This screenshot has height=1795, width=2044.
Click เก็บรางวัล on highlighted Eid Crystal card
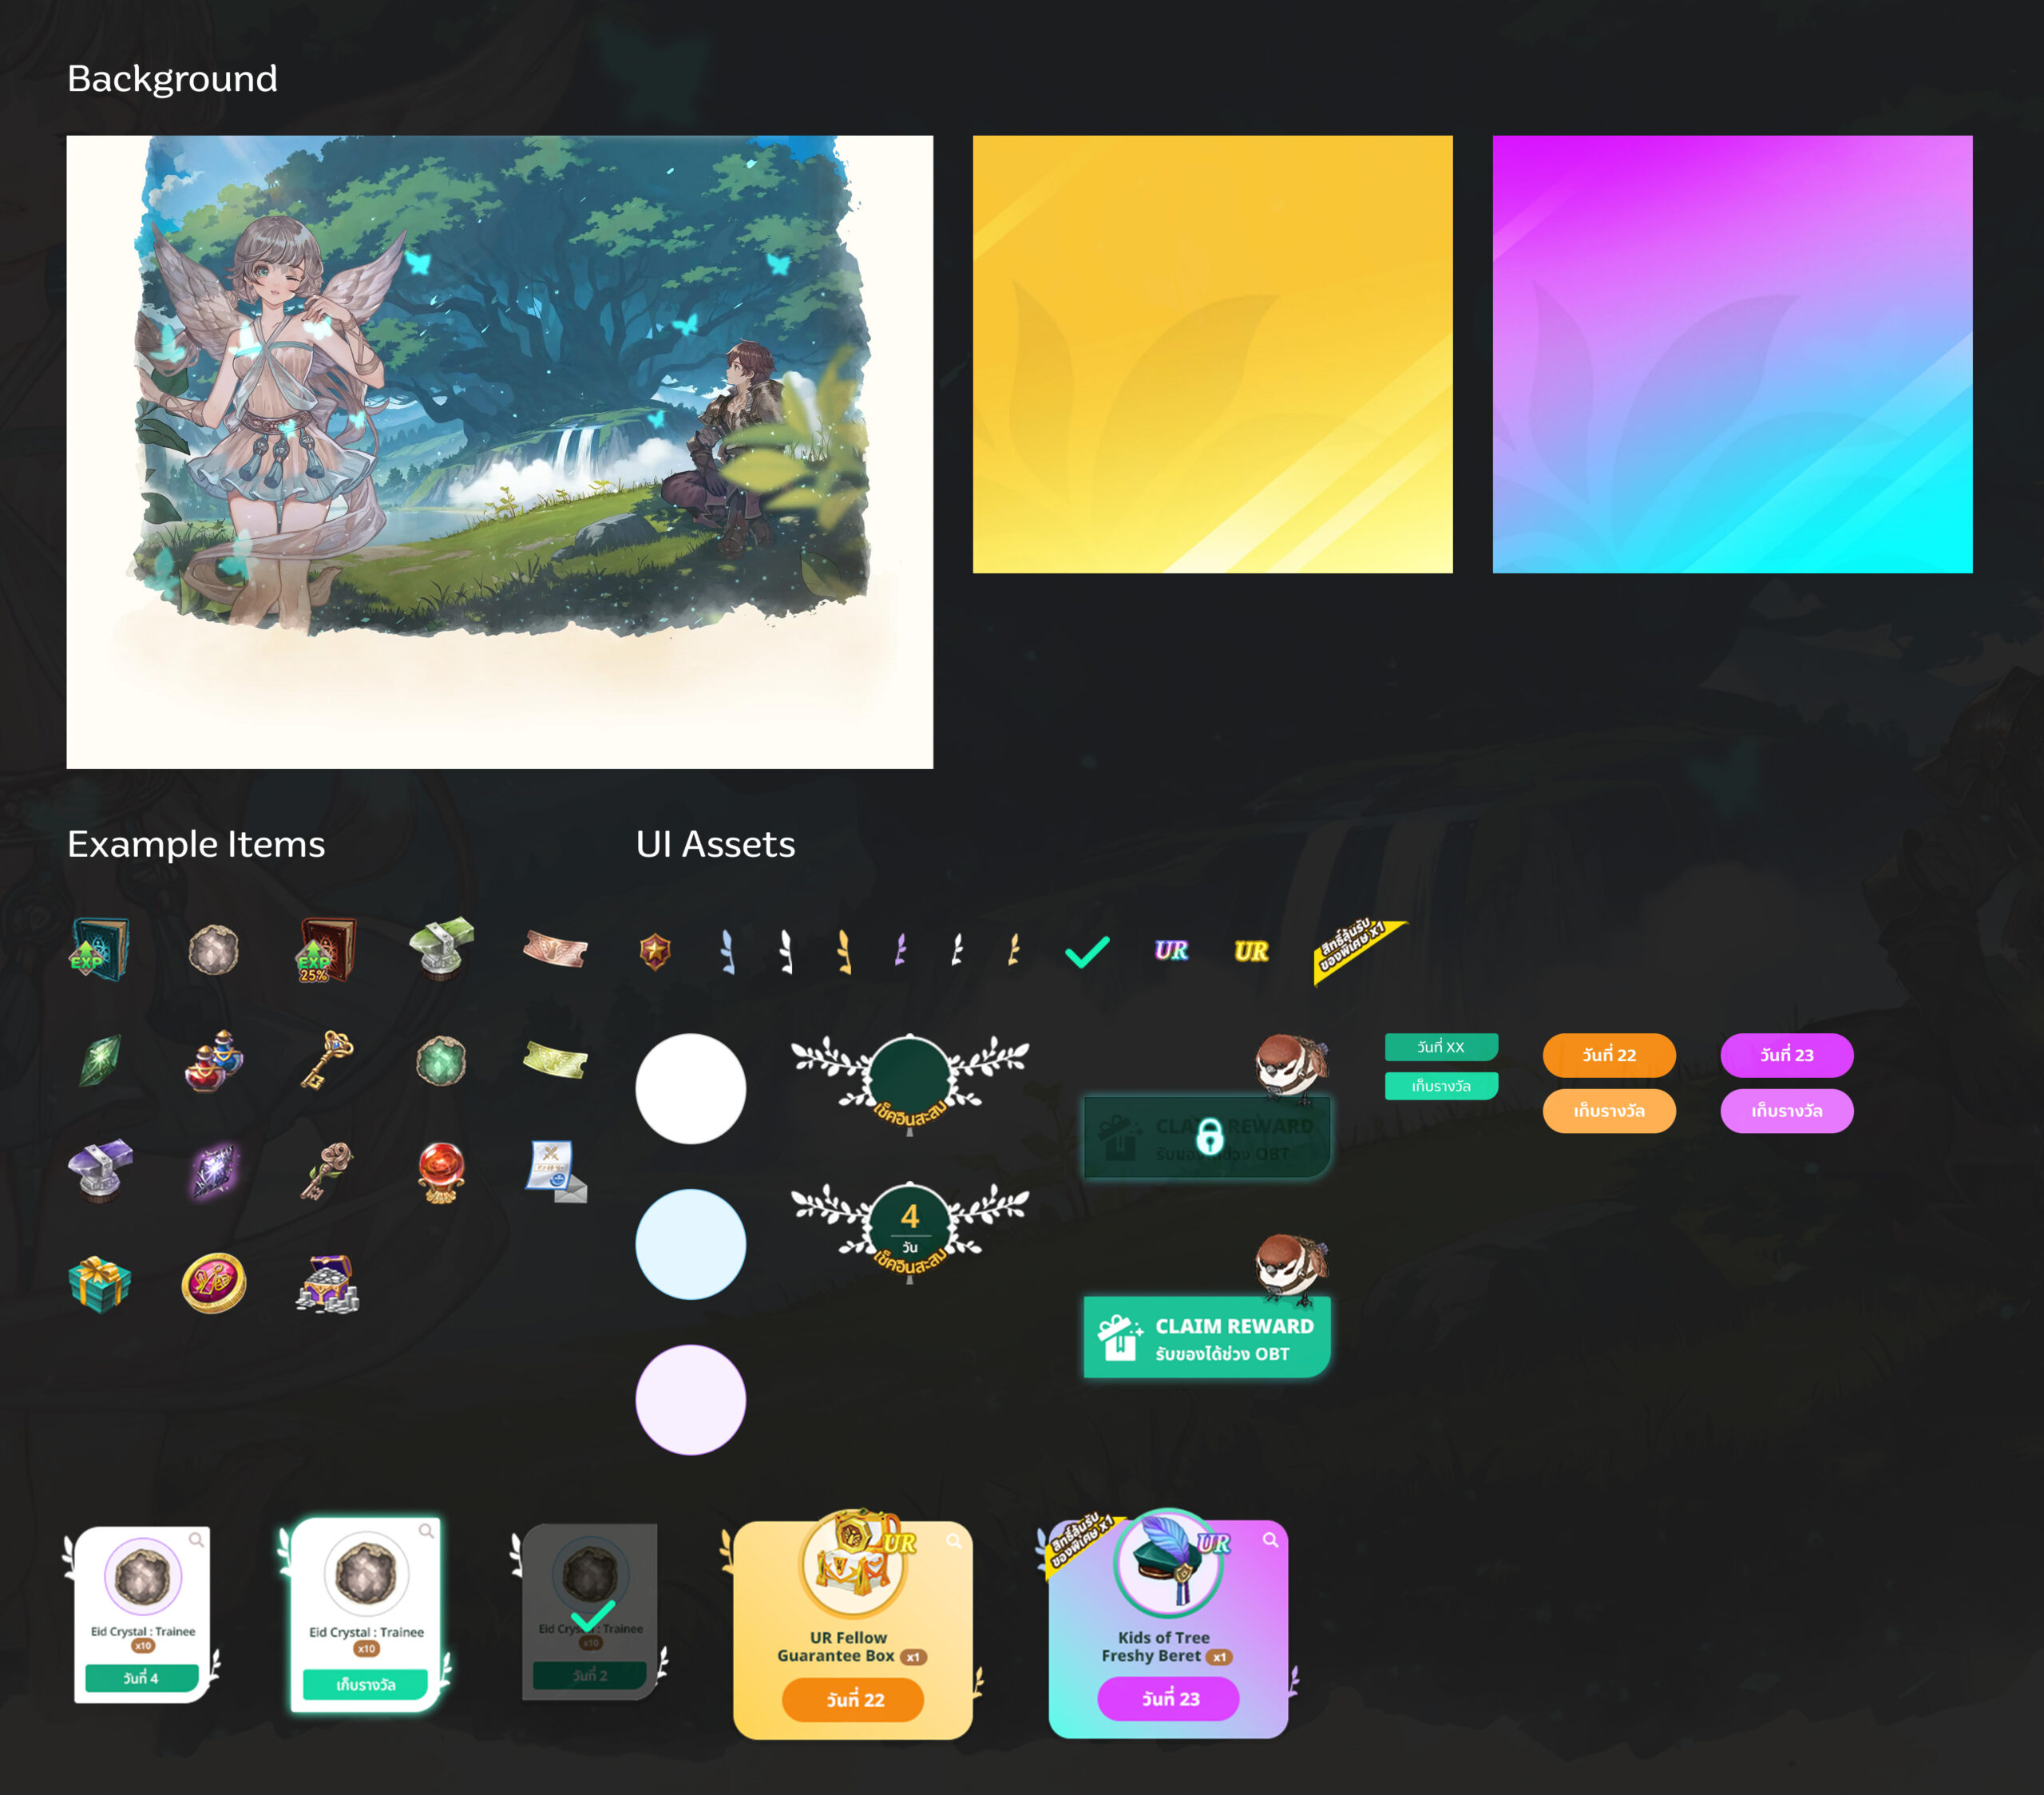click(365, 1685)
